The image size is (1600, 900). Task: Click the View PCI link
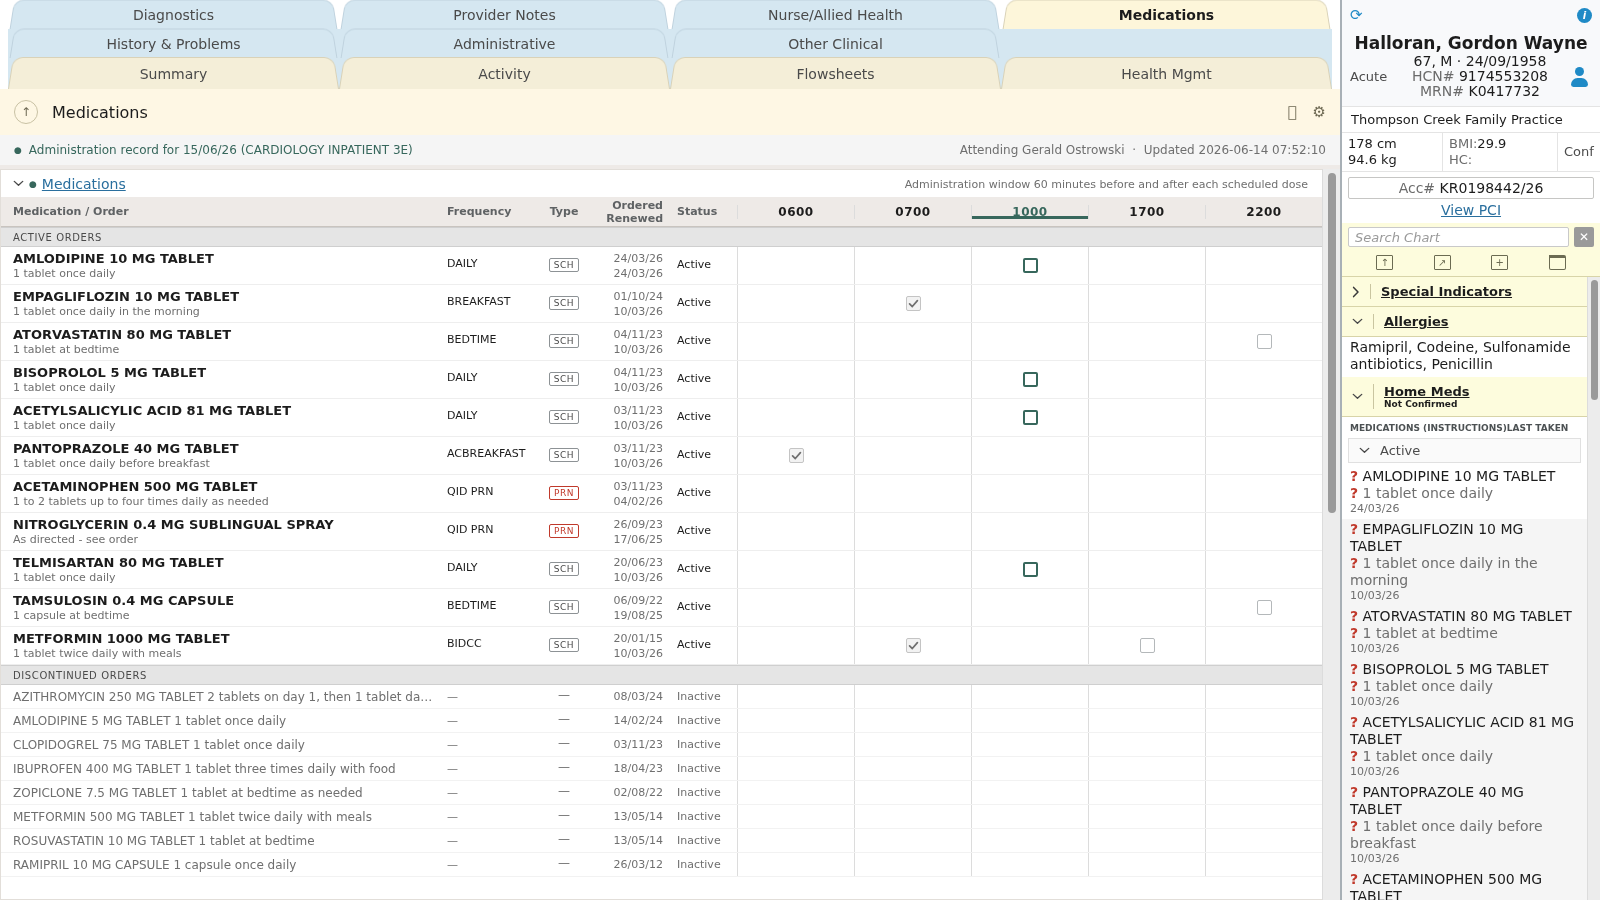1470,210
